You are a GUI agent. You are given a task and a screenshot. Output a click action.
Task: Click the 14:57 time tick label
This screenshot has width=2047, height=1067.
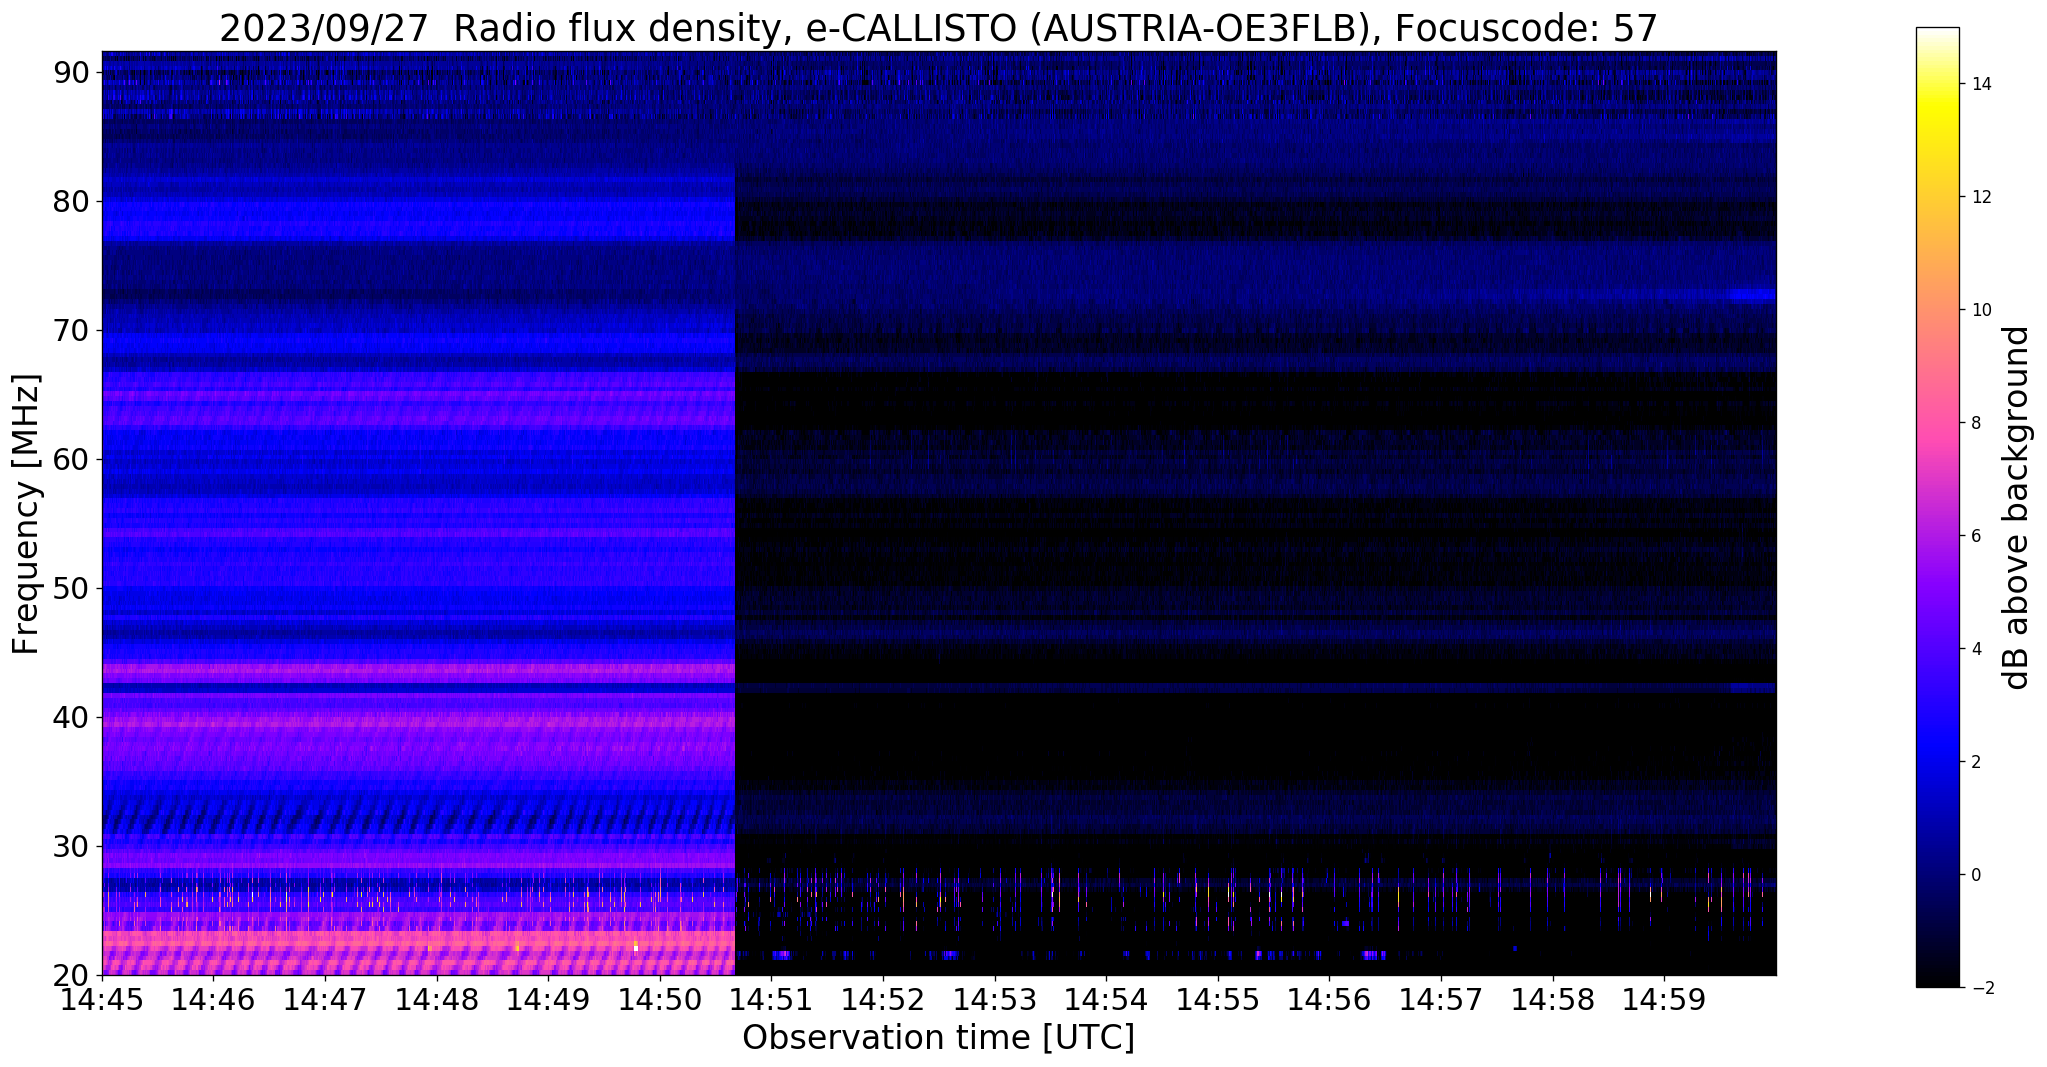(x=1441, y=999)
